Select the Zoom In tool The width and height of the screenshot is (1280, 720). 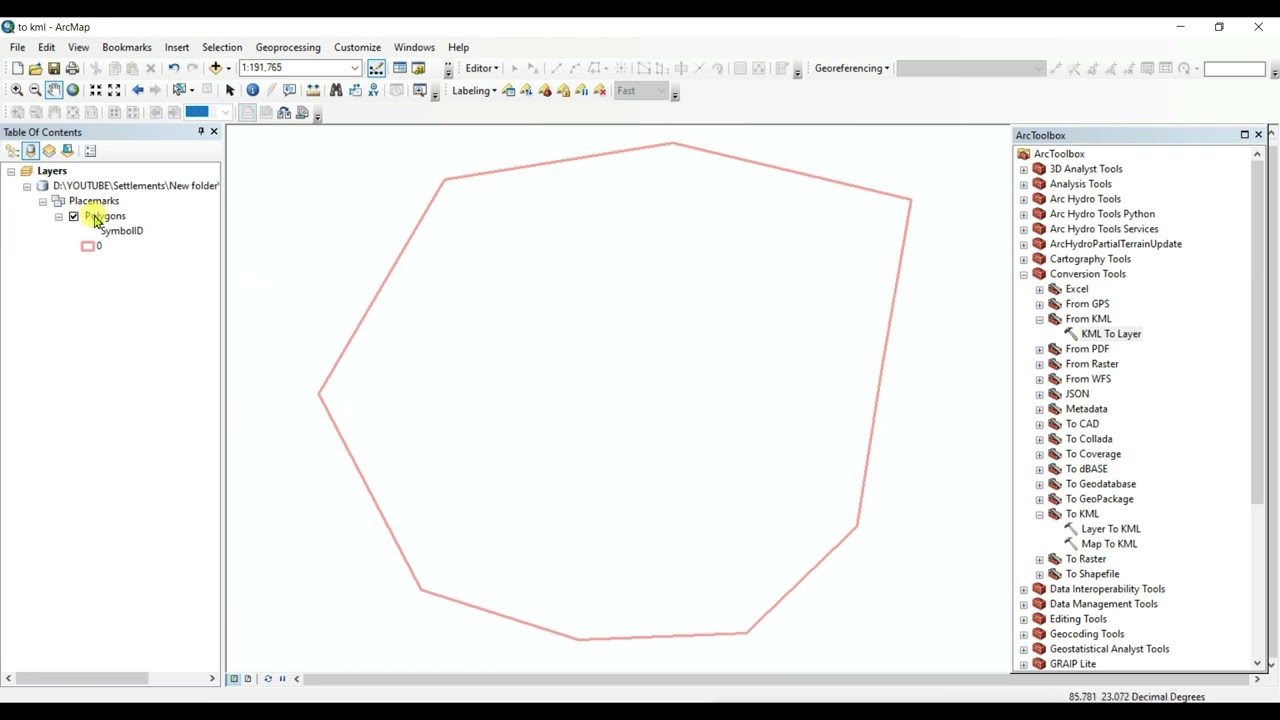[17, 90]
